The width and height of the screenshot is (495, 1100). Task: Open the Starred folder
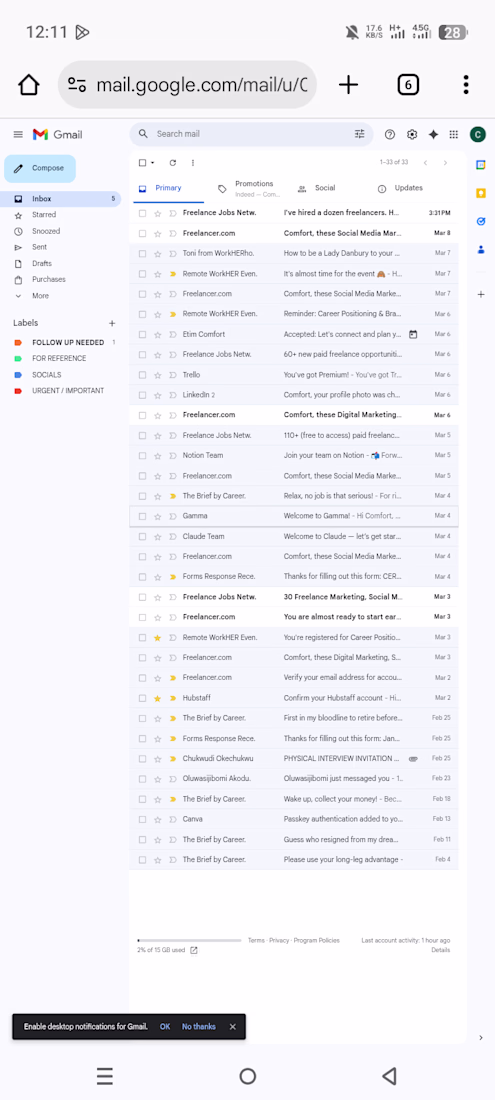pyautogui.click(x=44, y=215)
